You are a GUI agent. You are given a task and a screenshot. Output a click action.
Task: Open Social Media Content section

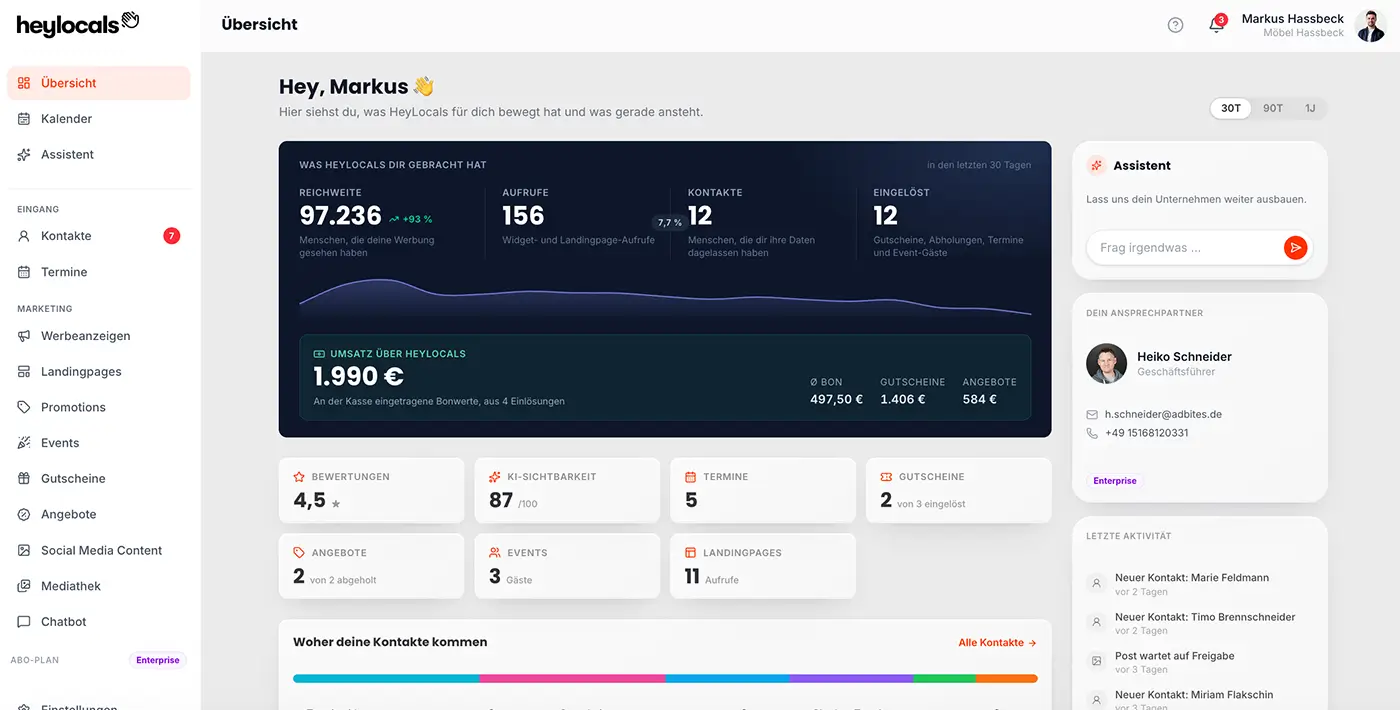pyautogui.click(x=98, y=550)
